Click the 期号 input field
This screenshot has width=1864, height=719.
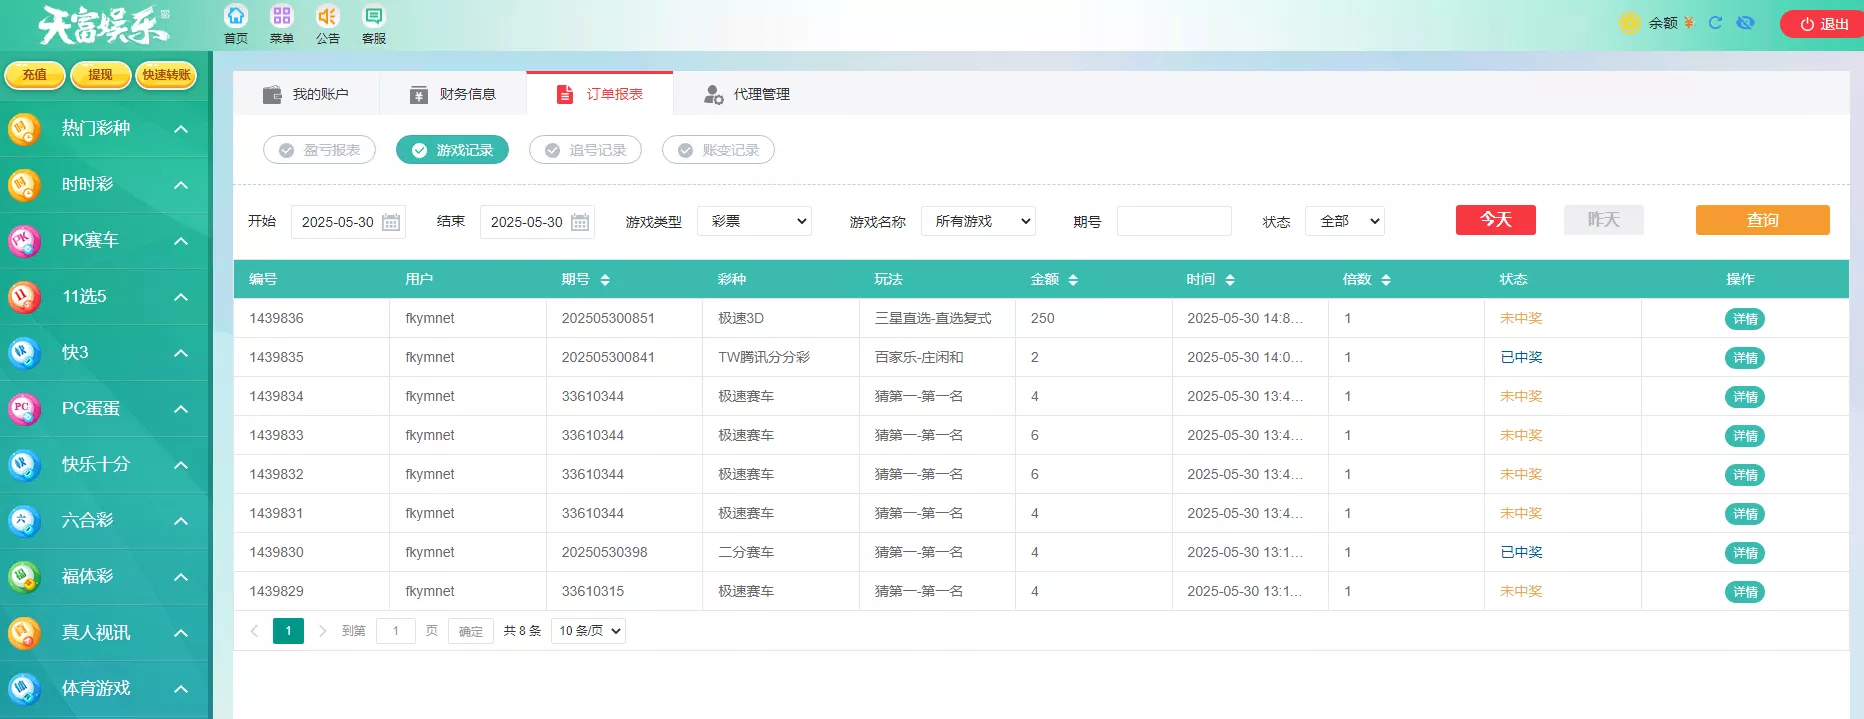1174,221
